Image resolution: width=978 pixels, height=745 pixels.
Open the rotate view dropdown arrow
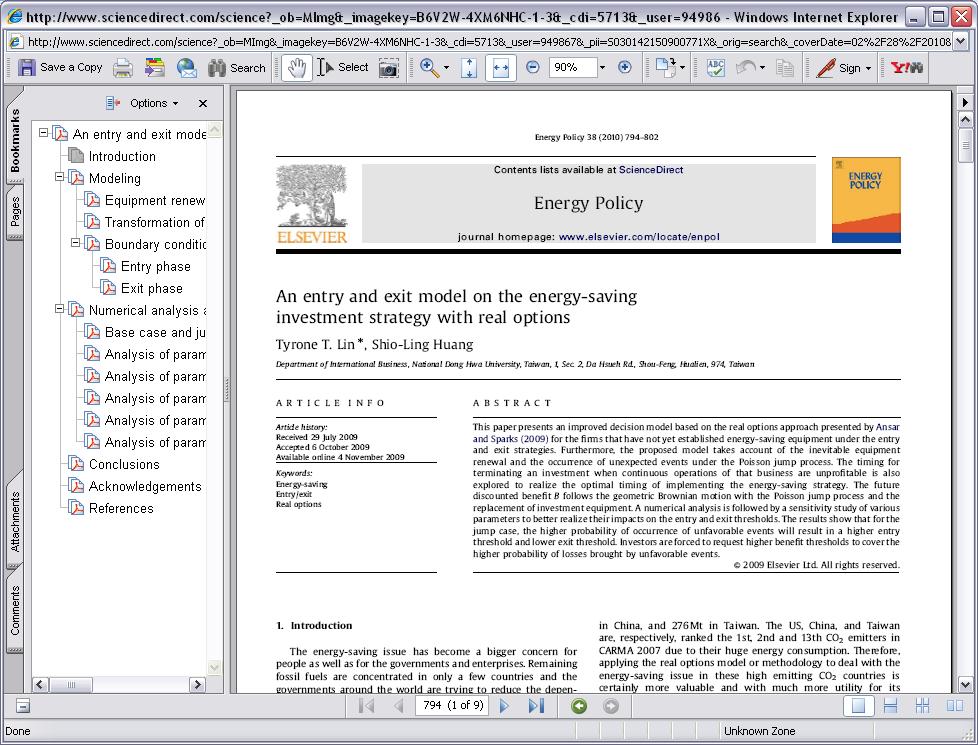coord(682,67)
